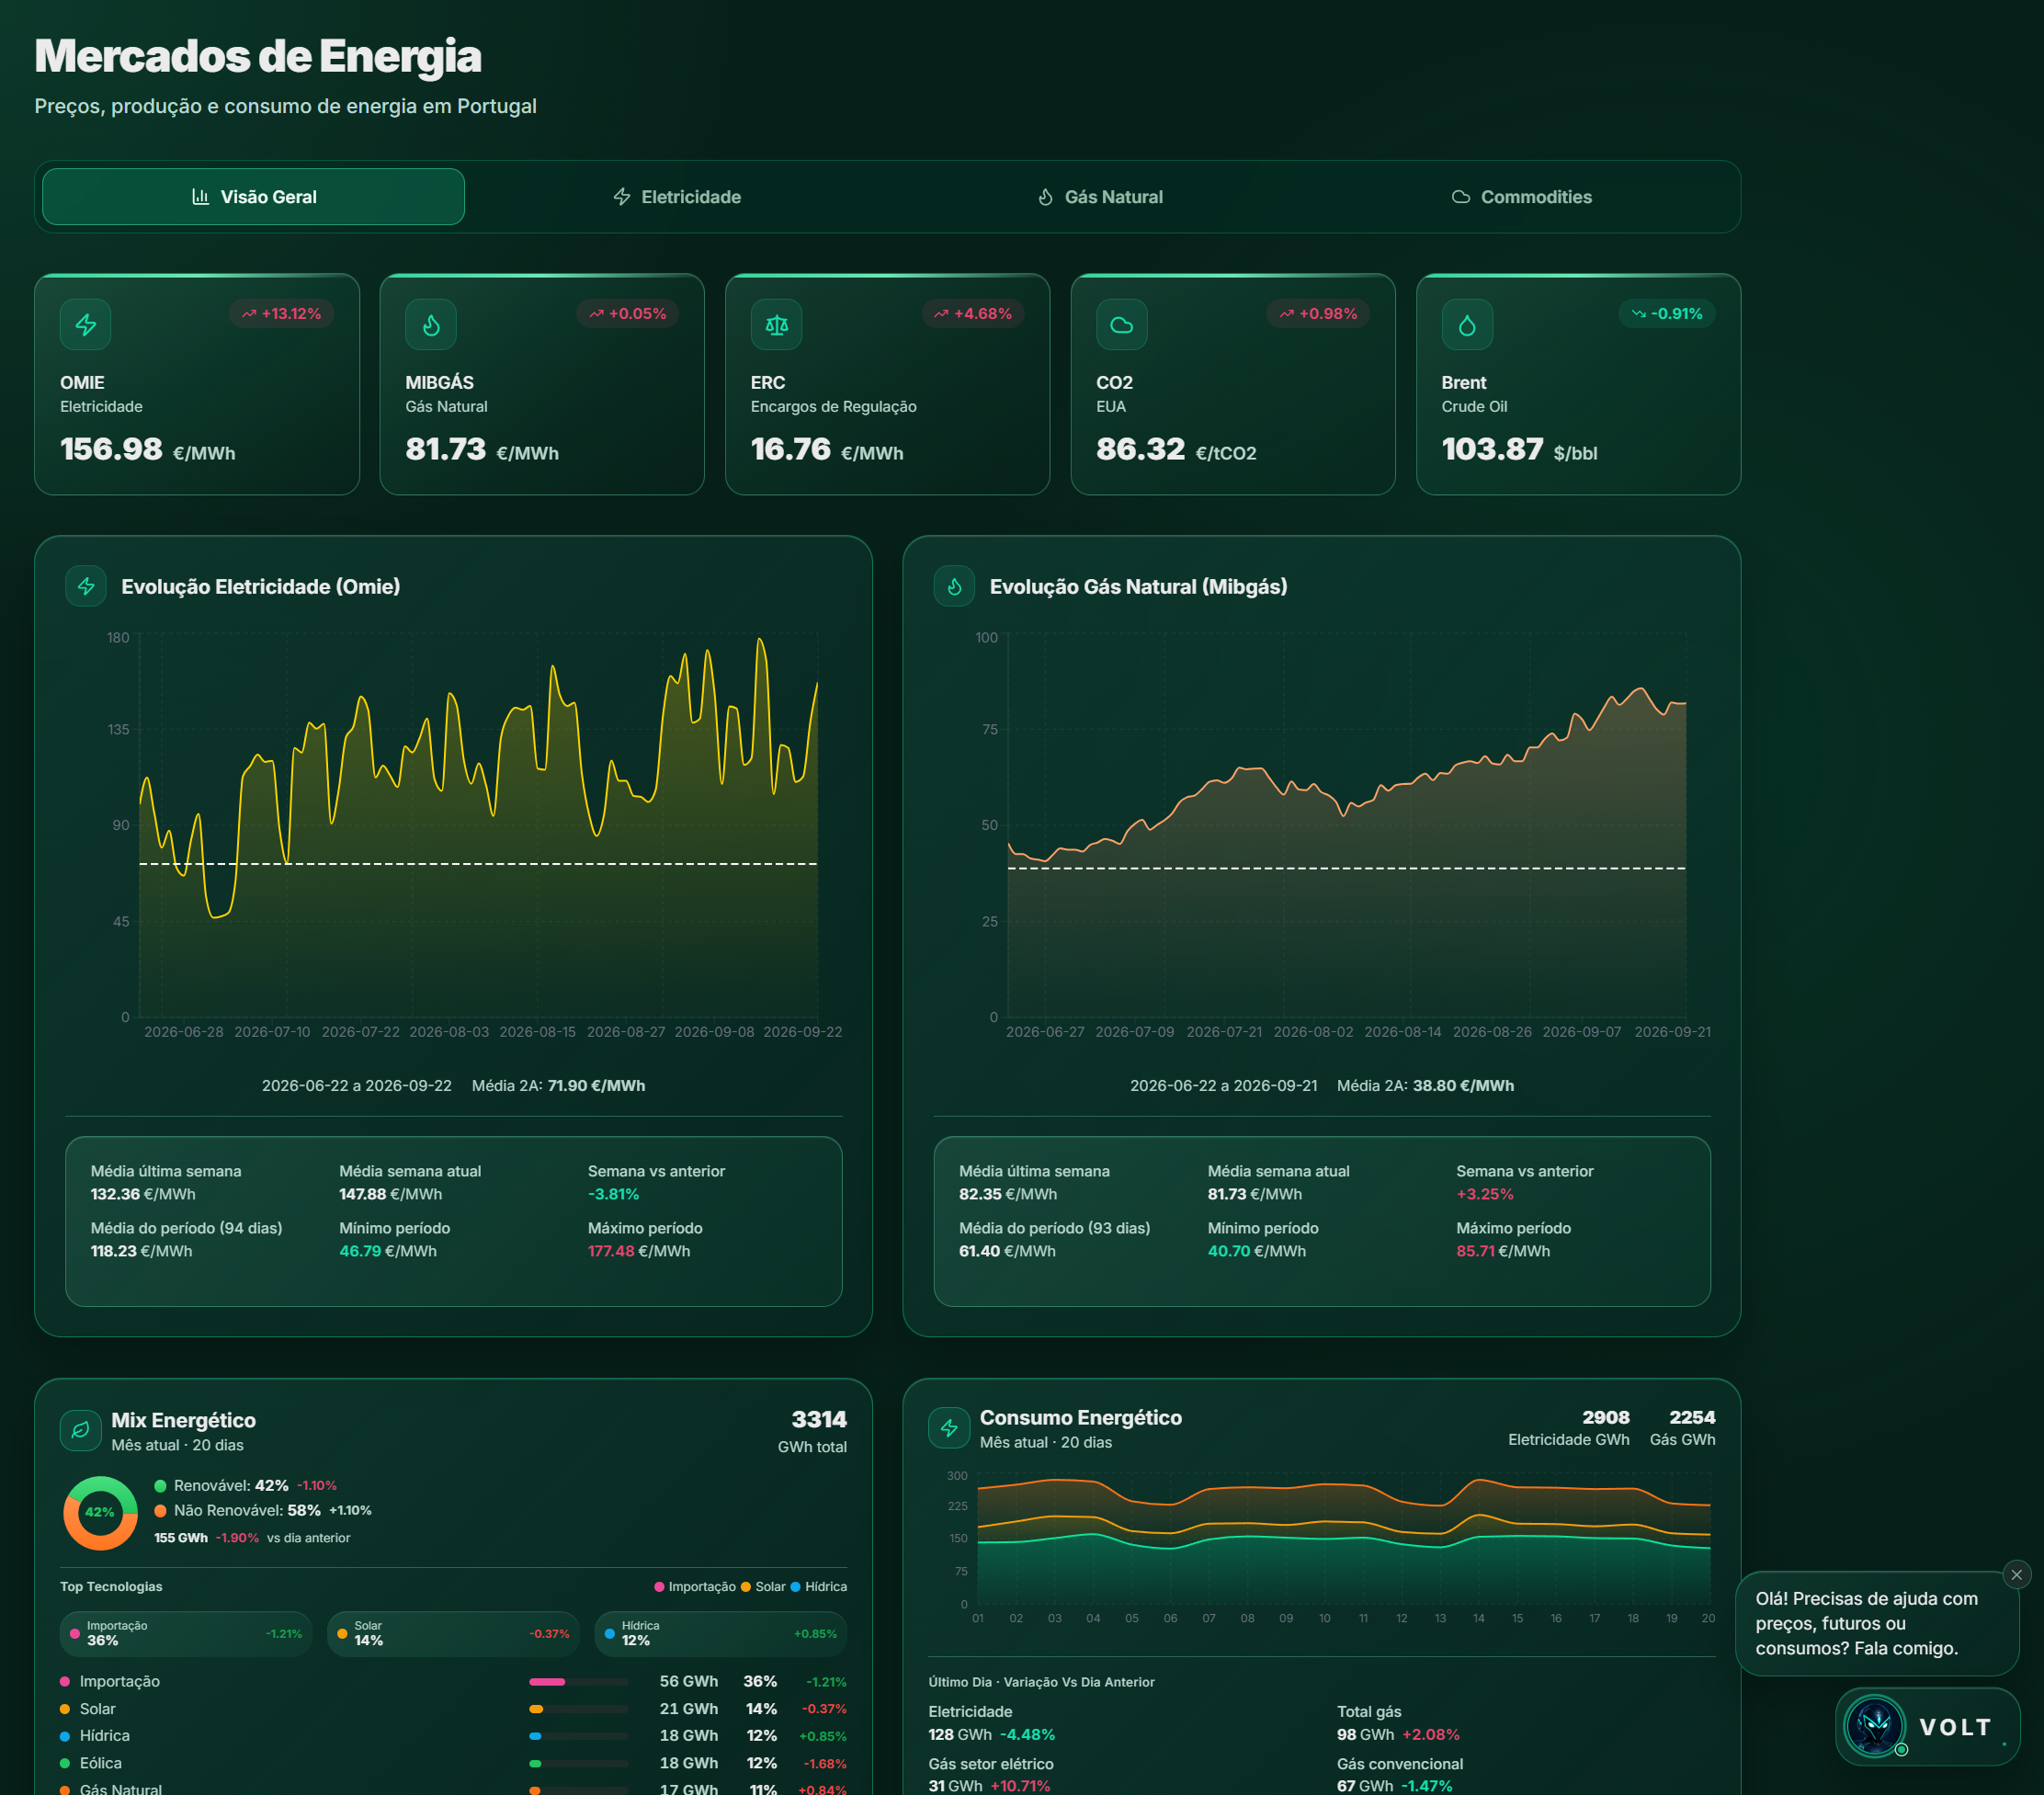This screenshot has width=2044, height=1795.
Task: Open the VOLT chat assistant button
Action: tap(1927, 1727)
